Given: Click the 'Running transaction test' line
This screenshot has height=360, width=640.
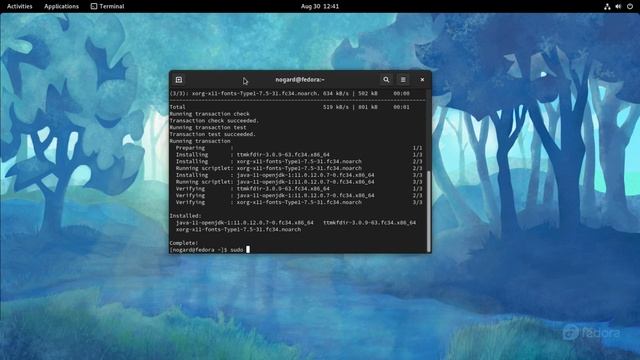Looking at the screenshot, I should [x=208, y=127].
